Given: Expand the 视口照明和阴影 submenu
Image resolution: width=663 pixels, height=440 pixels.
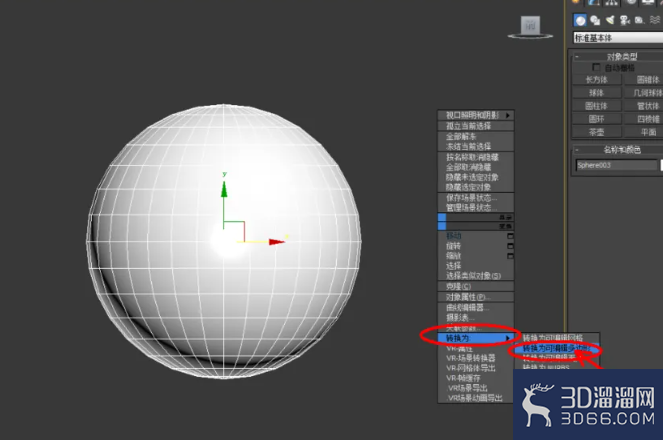Looking at the screenshot, I should (x=476, y=115).
